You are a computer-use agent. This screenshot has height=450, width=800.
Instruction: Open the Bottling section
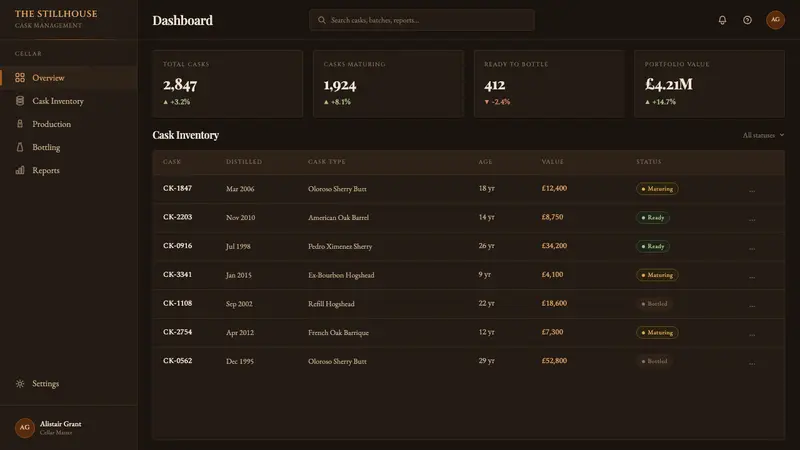tap(69, 147)
